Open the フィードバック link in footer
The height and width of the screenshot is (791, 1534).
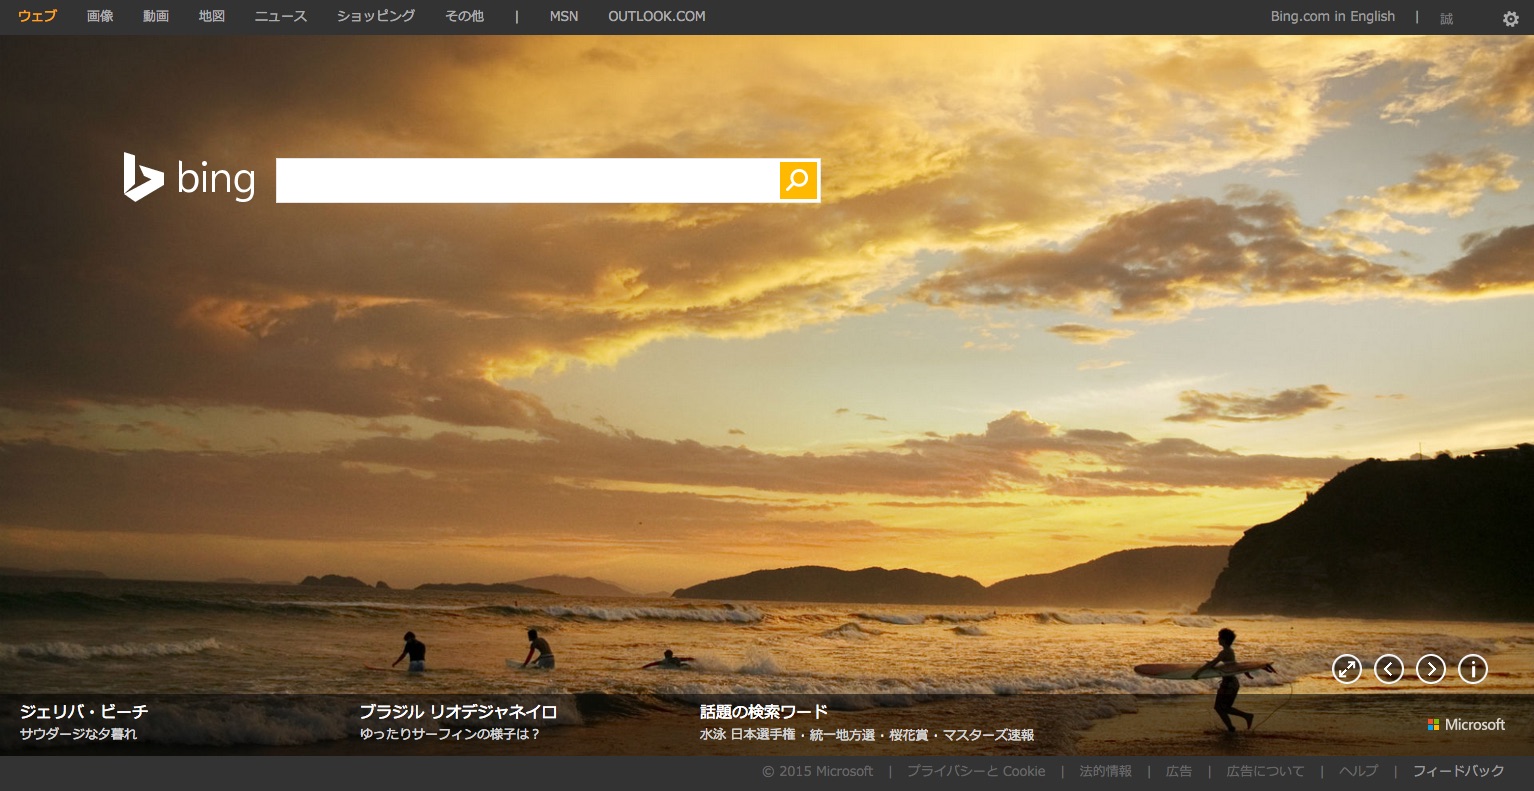(x=1458, y=771)
